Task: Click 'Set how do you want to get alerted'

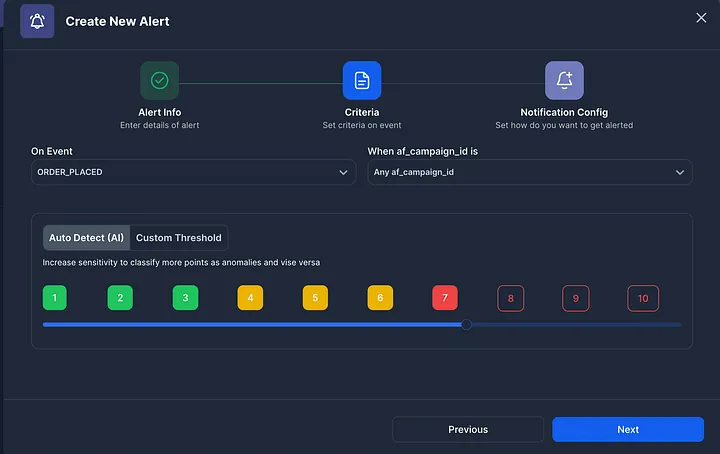Action: (564, 125)
